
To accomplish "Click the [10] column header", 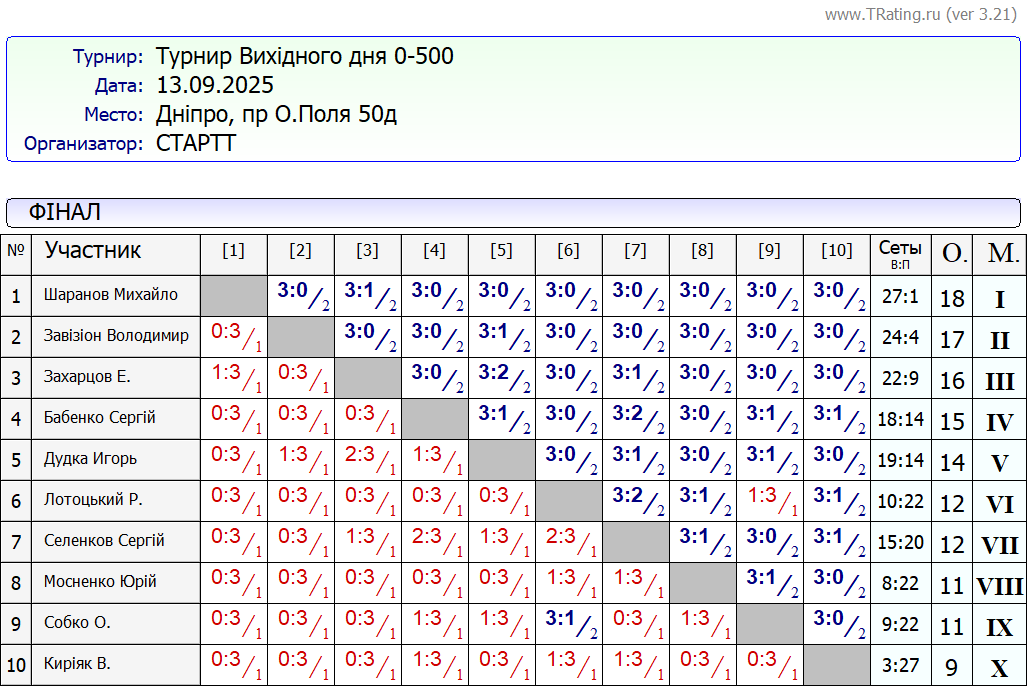I will point(836,251).
